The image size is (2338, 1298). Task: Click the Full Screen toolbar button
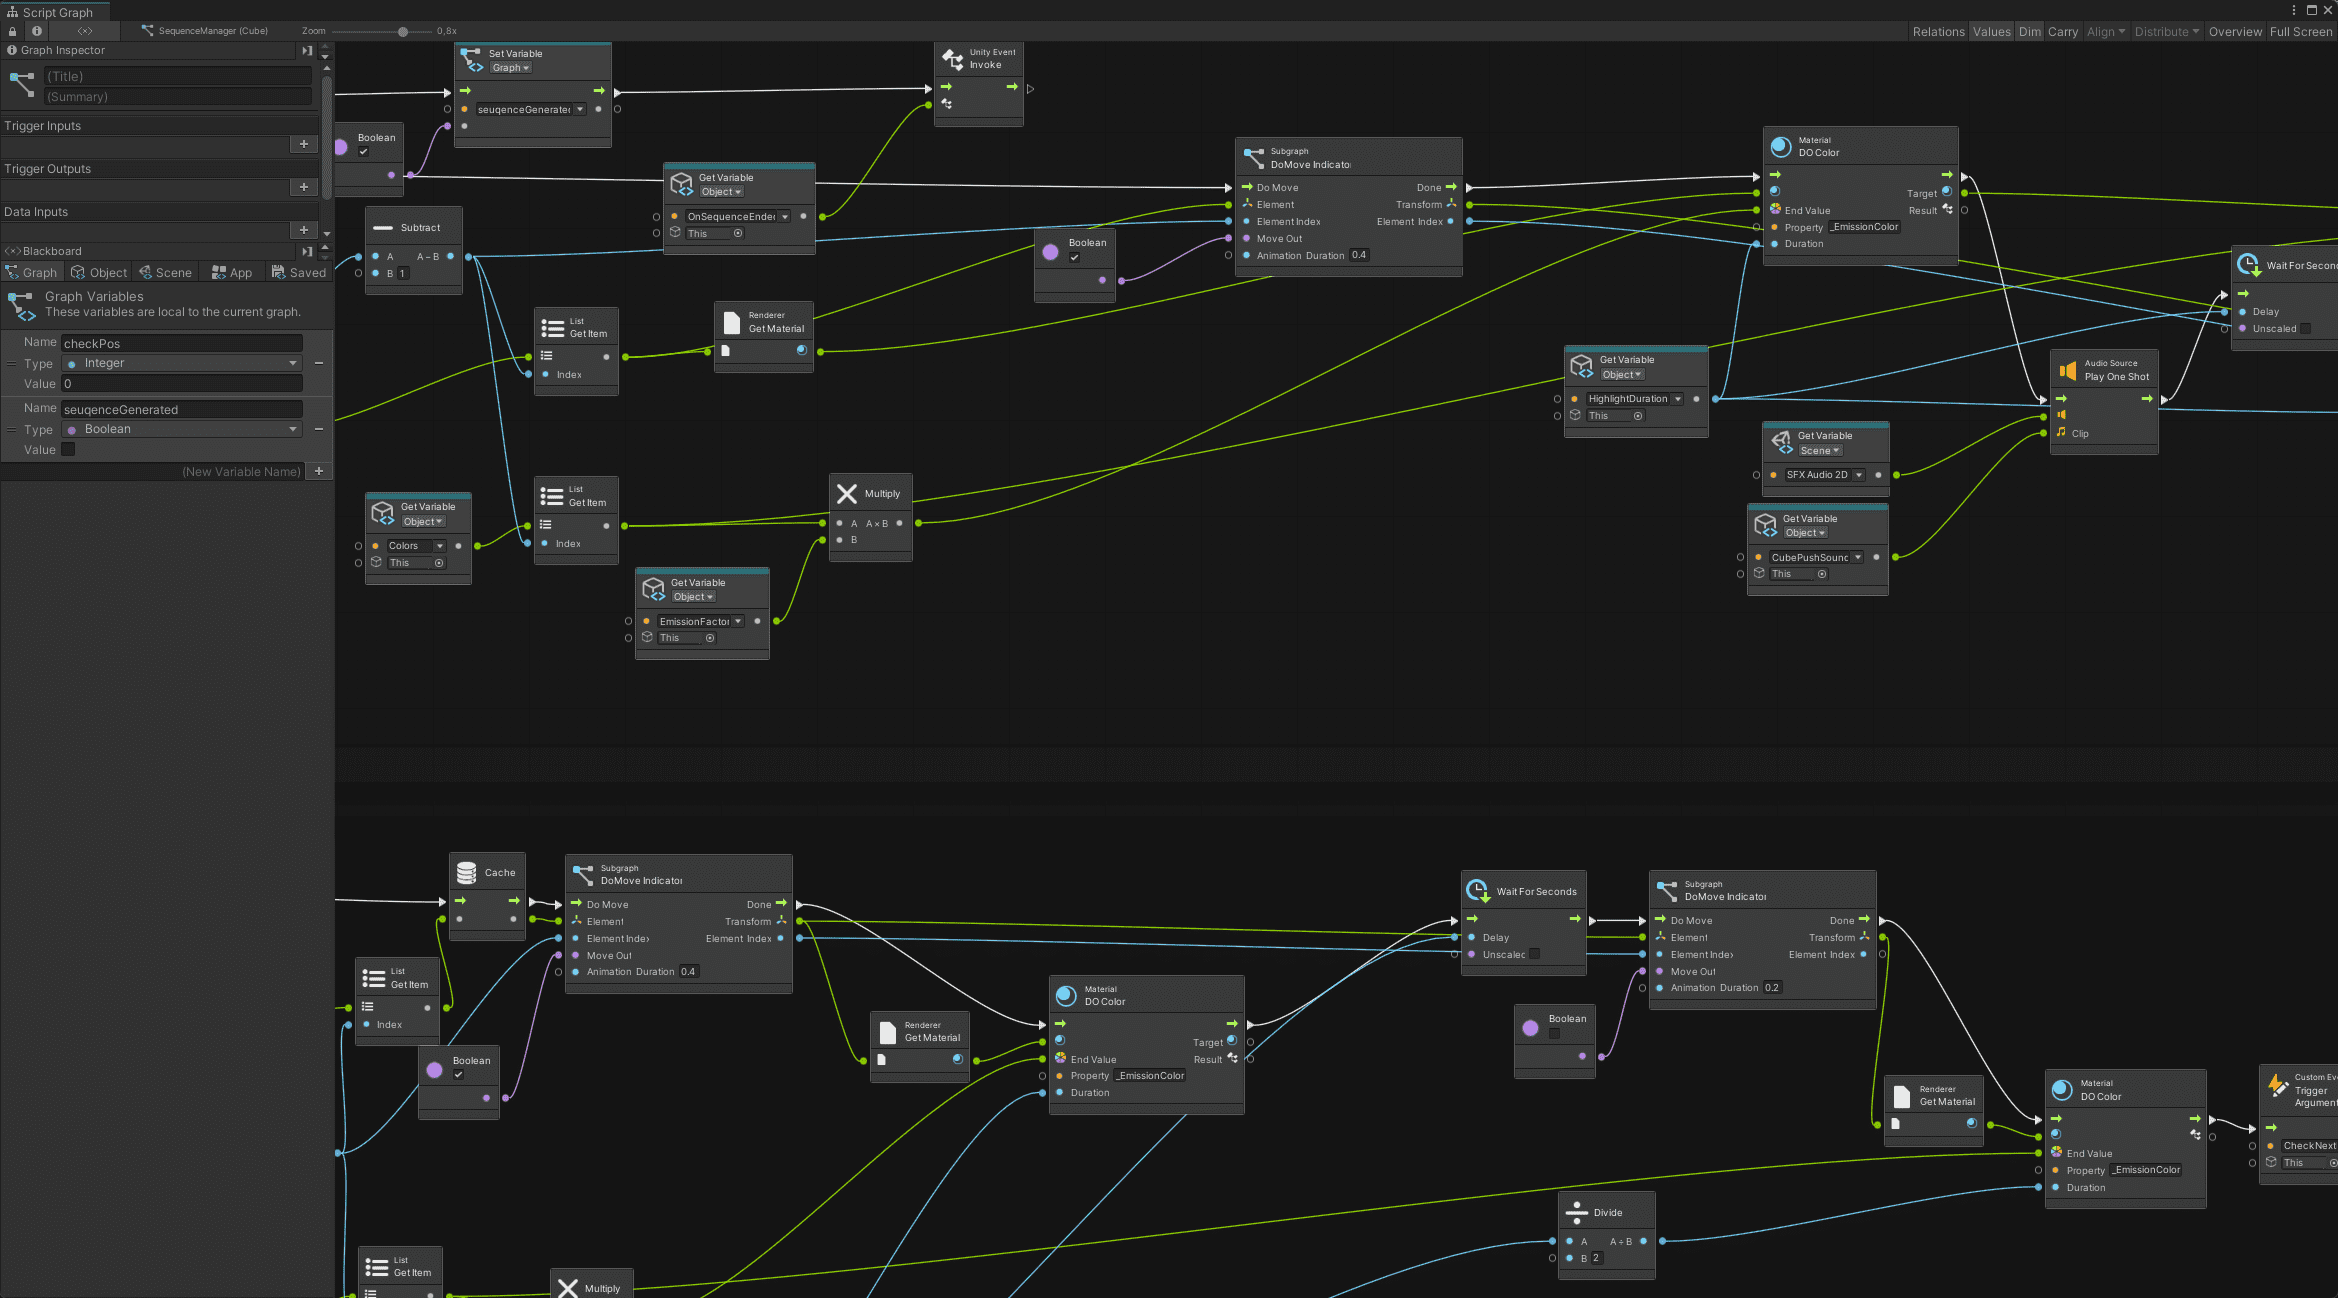click(2301, 32)
